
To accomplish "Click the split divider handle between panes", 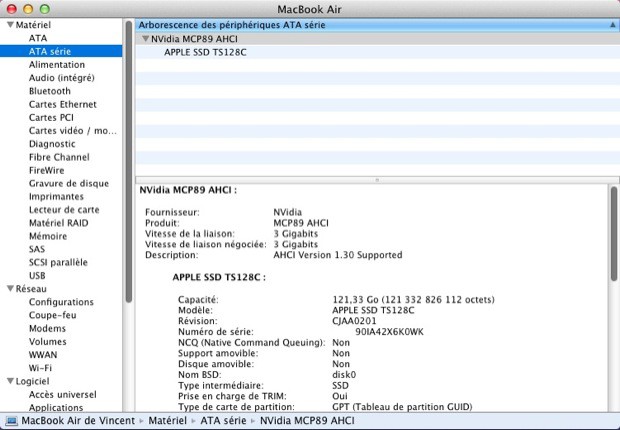I will click(376, 180).
